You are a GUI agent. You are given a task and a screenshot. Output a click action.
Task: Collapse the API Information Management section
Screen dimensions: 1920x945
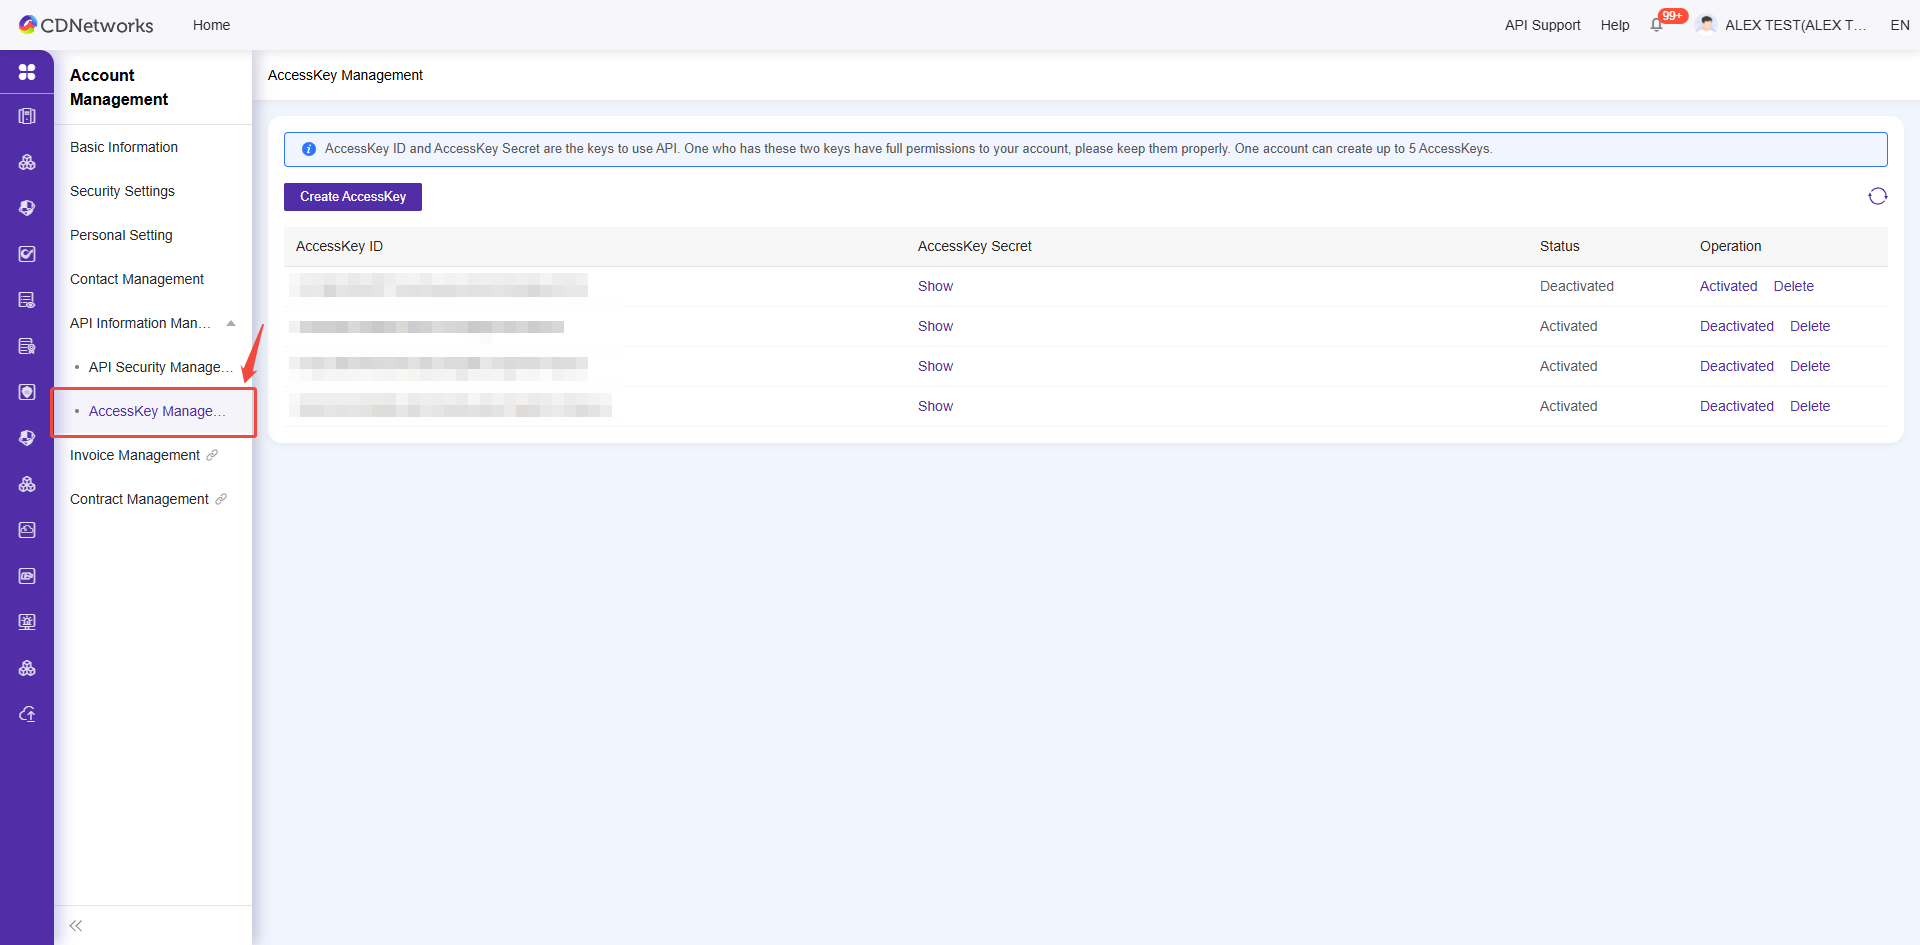coord(231,323)
